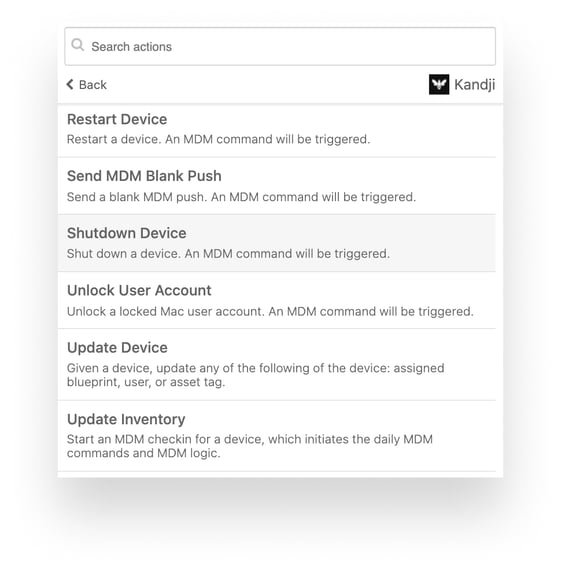Click the Update Inventory heading text
Screen dimensions: 561x570
126,419
